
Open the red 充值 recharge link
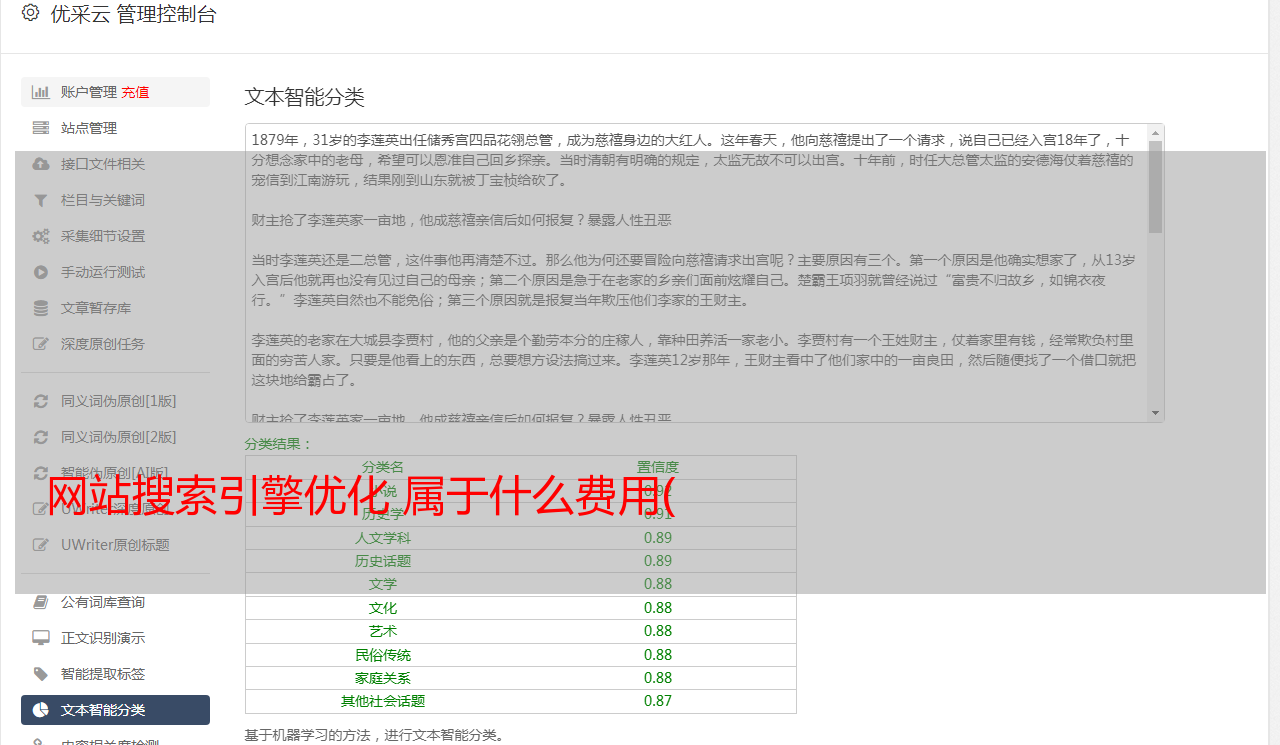[135, 92]
